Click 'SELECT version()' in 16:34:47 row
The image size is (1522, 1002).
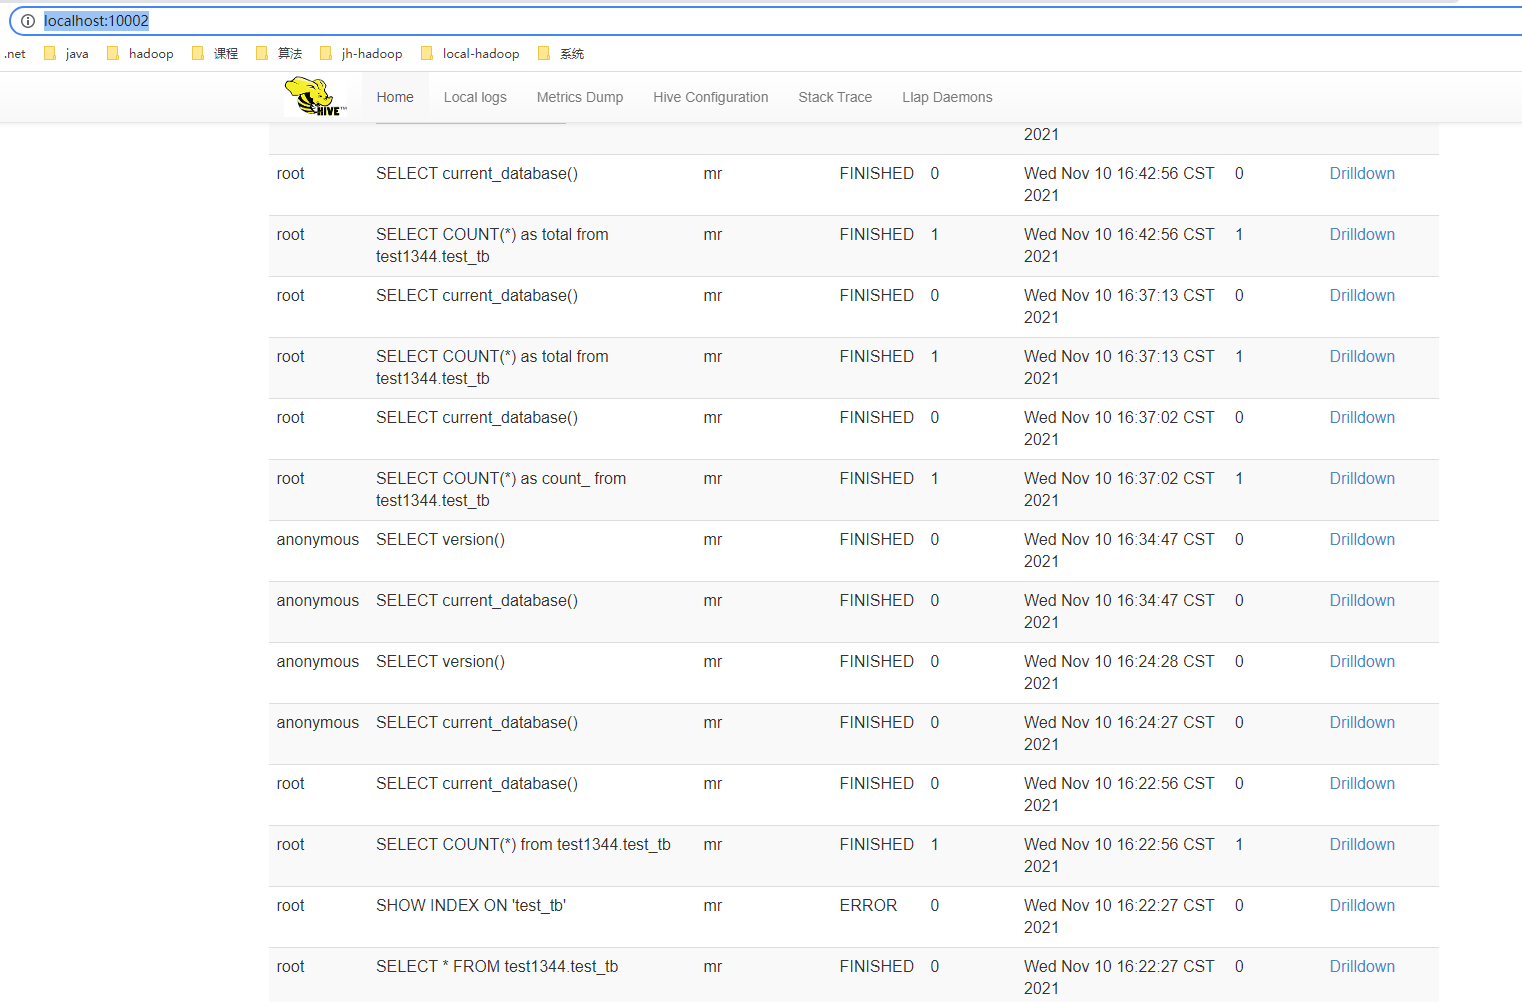[440, 540]
